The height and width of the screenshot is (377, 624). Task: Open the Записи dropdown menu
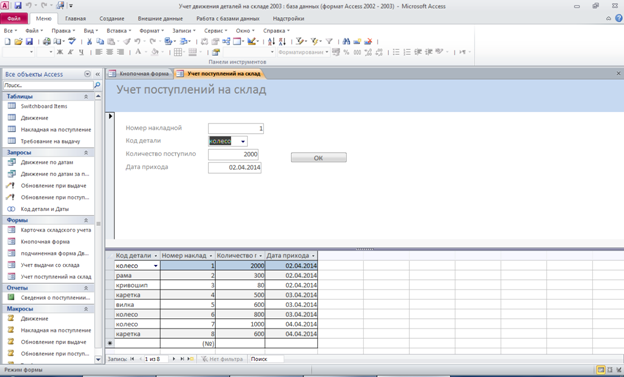[183, 30]
